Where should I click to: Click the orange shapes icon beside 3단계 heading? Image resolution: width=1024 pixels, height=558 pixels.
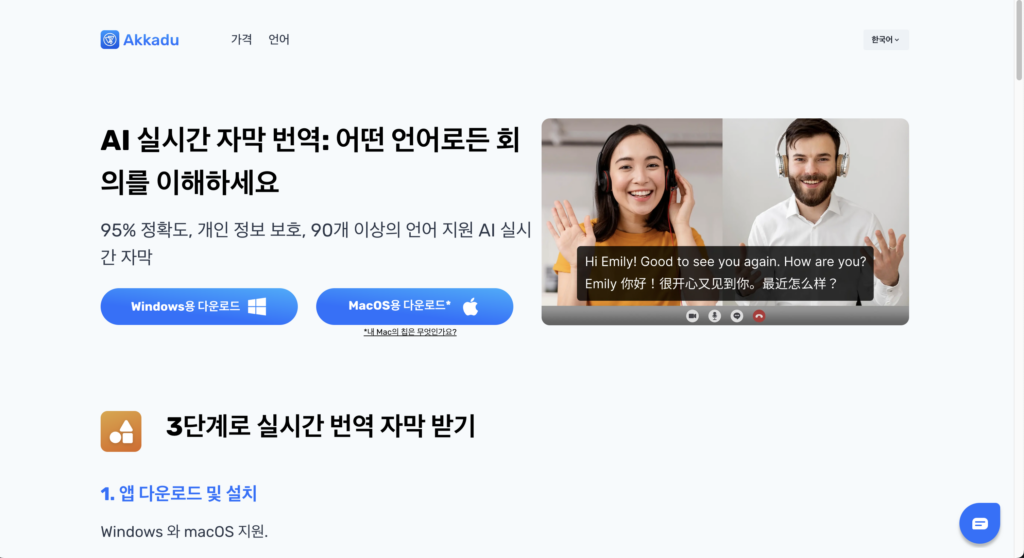[121, 431]
